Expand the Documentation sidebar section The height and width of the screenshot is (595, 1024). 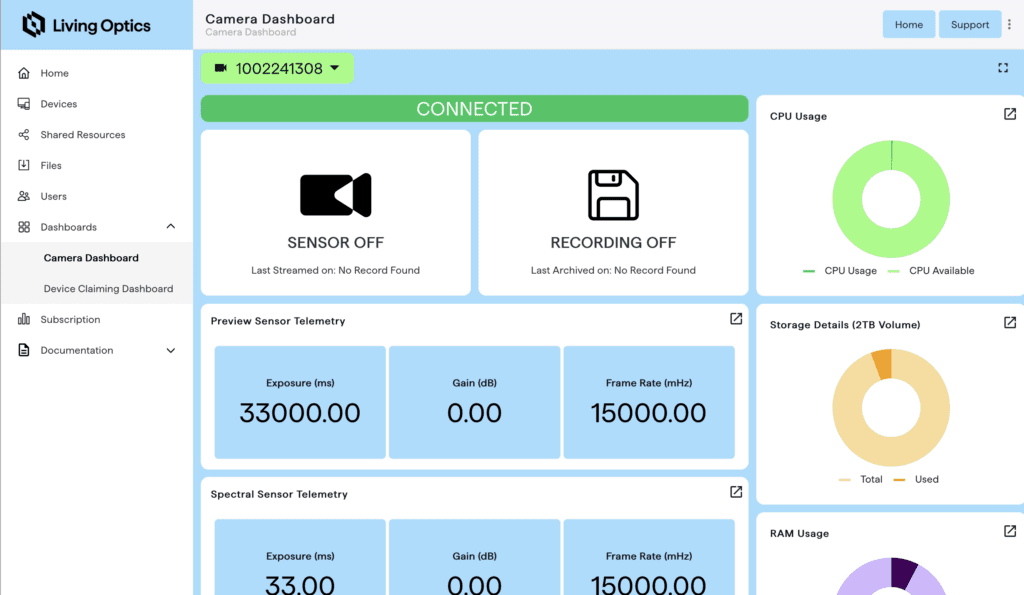[170, 351]
